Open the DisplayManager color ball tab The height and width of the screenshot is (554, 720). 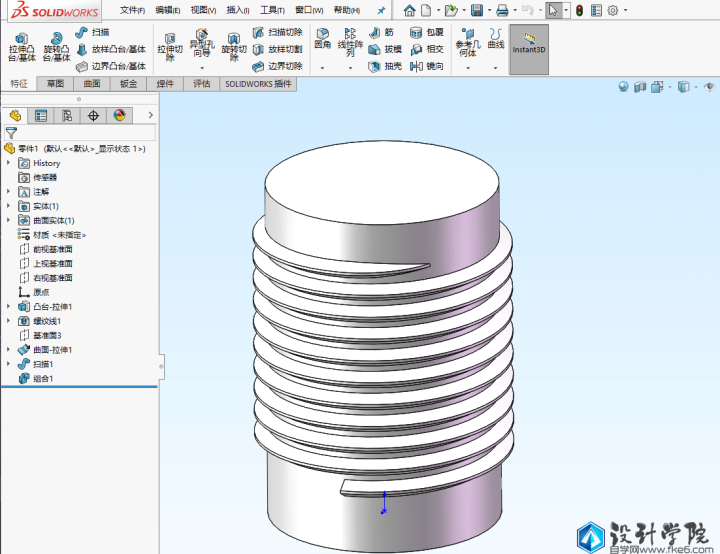click(119, 115)
